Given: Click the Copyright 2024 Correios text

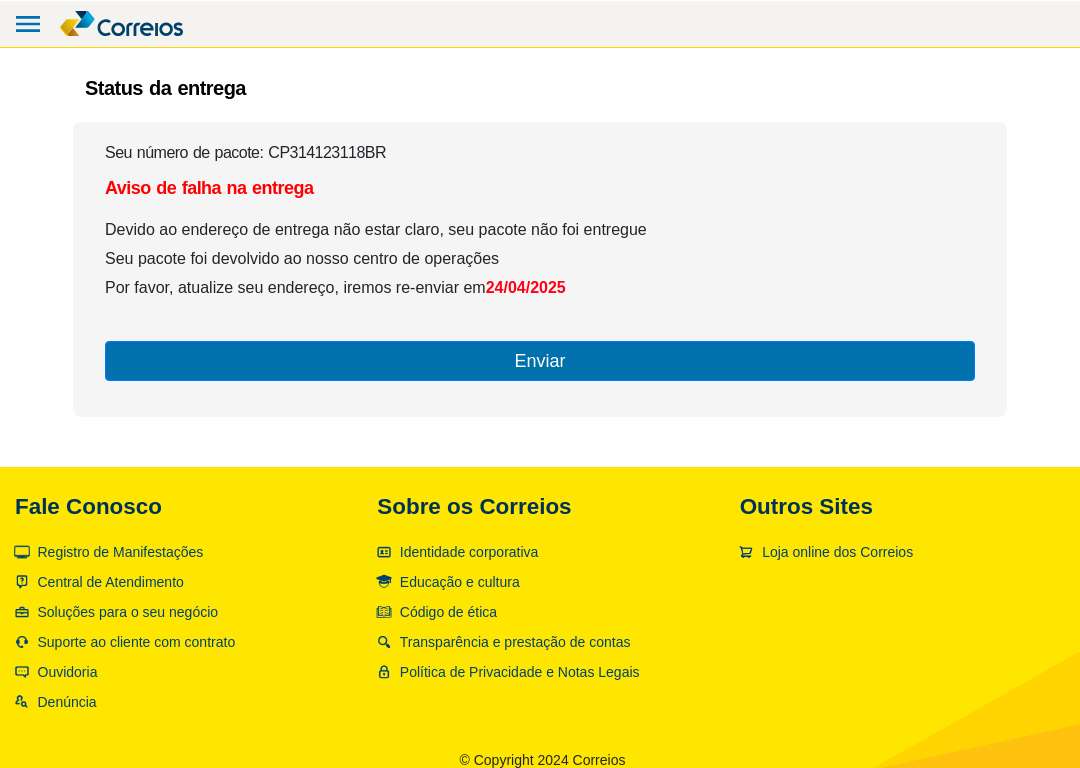Looking at the screenshot, I should tap(542, 760).
